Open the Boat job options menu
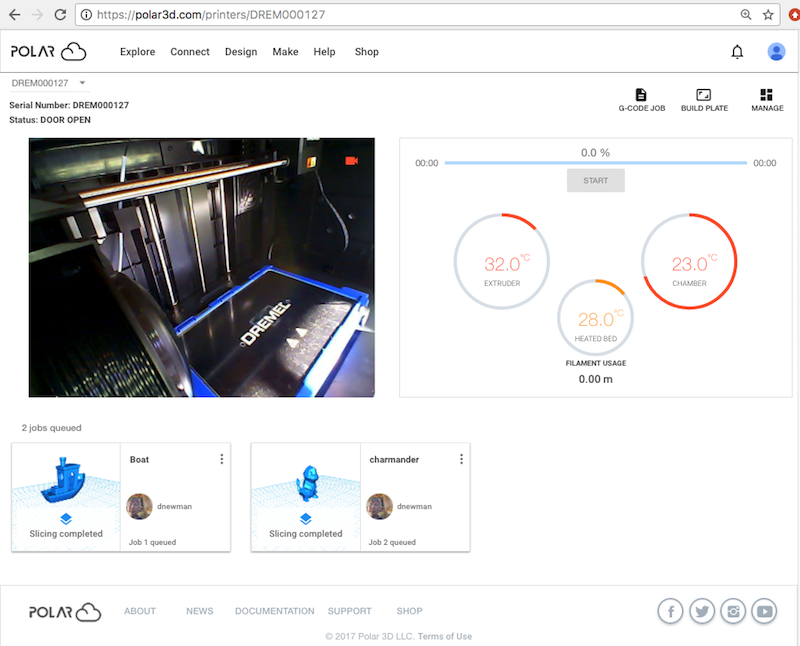800x646 pixels. 221,459
